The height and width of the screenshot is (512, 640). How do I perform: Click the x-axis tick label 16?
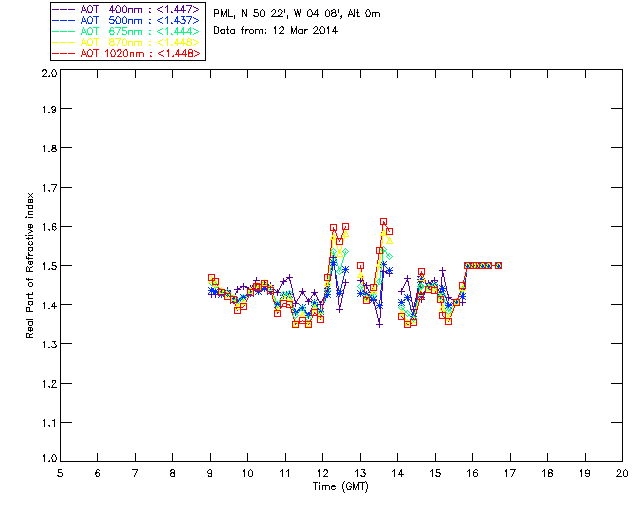click(473, 473)
